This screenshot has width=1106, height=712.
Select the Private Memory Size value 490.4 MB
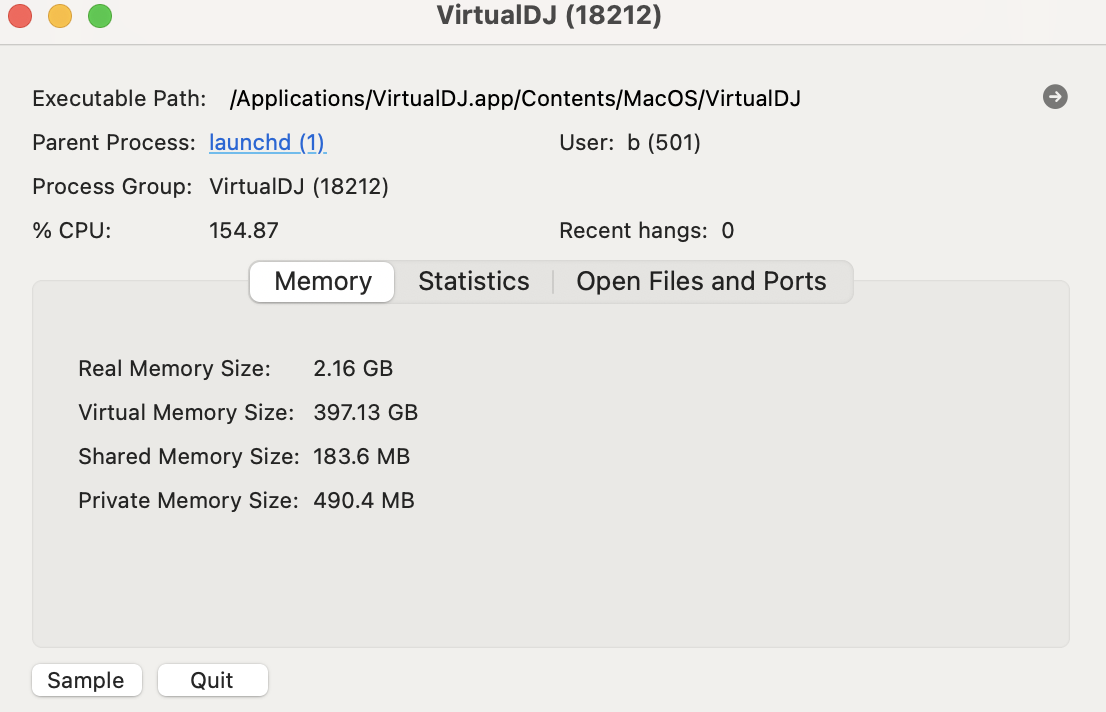point(364,501)
